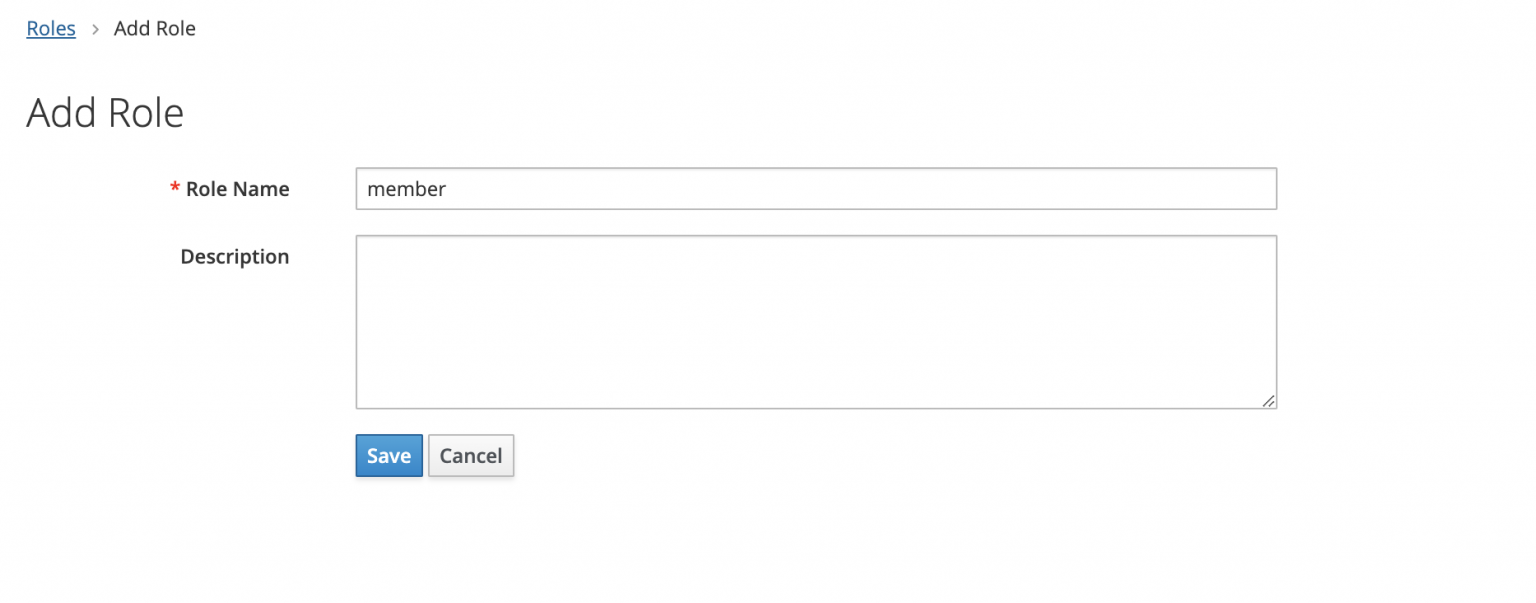Discard the role form with Cancel
The height and width of the screenshot is (603, 1536).
[471, 456]
